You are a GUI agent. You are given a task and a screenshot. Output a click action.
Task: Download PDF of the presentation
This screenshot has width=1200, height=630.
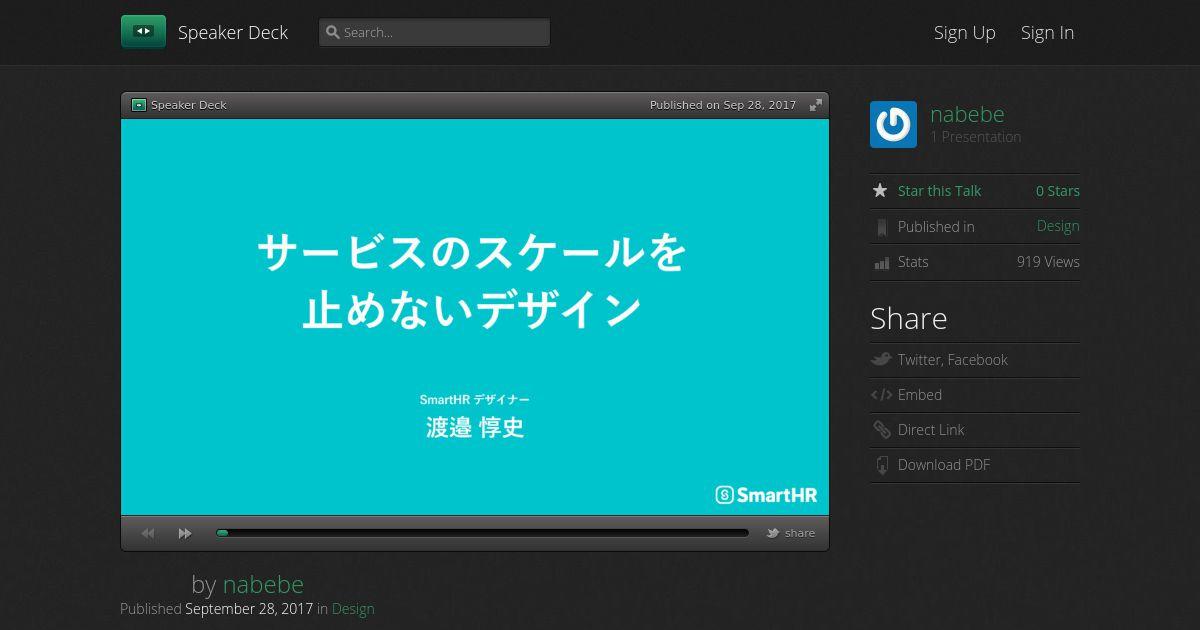click(944, 465)
